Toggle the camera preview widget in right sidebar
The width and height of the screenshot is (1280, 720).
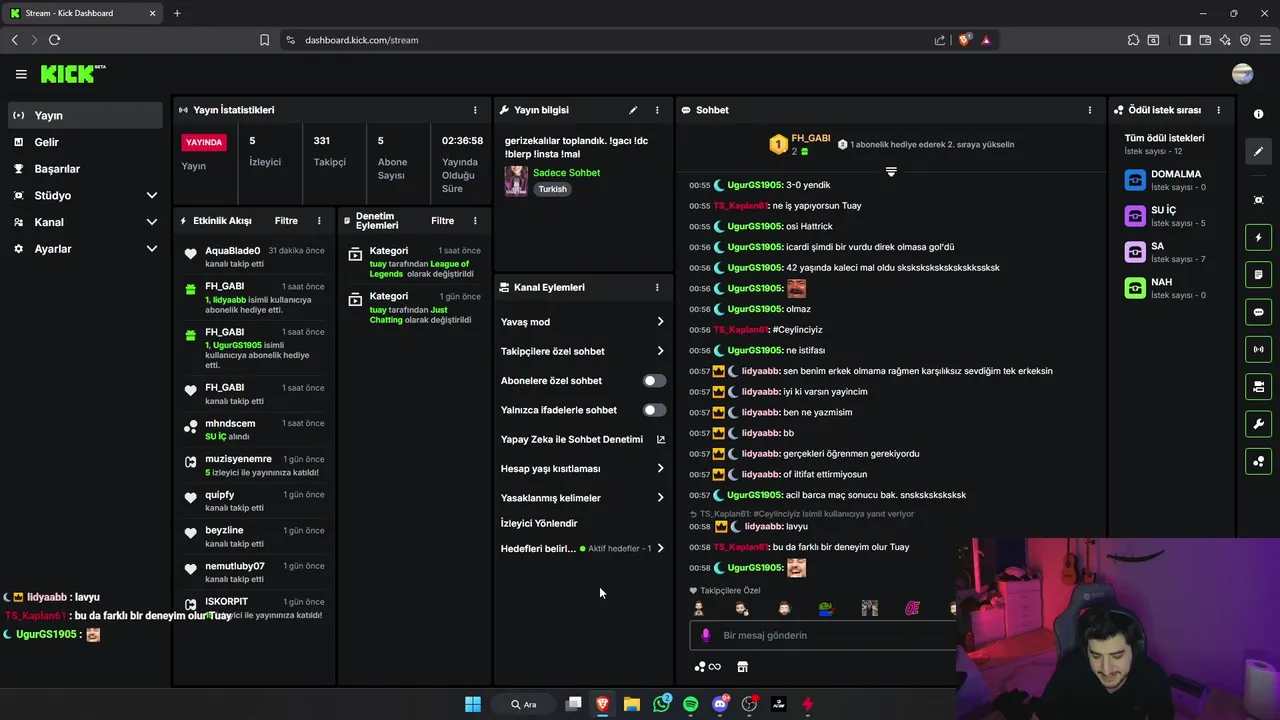pyautogui.click(x=1259, y=387)
